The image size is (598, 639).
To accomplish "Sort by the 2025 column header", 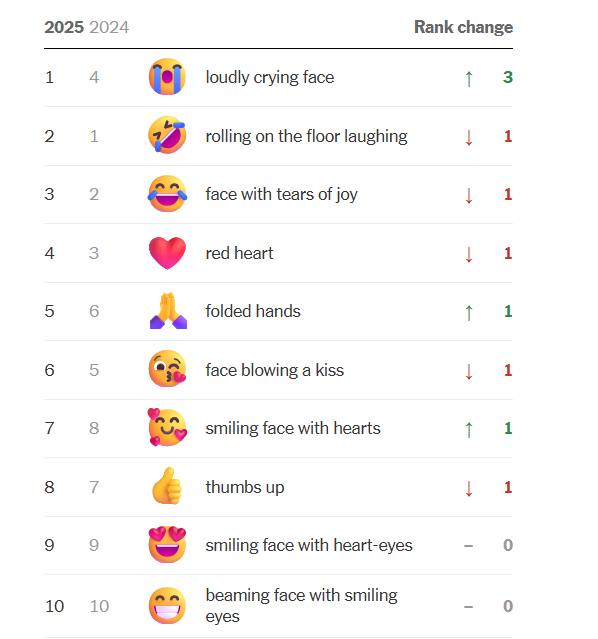I will [64, 27].
